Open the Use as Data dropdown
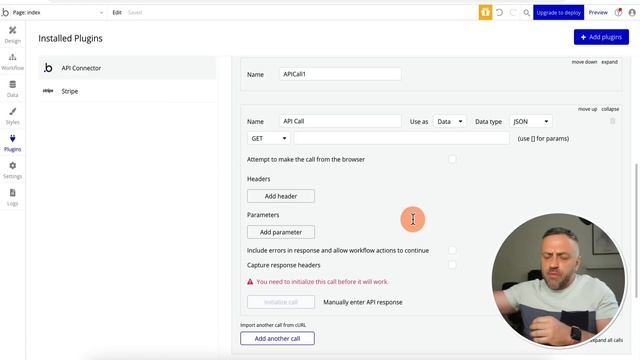The width and height of the screenshot is (640, 360). pyautogui.click(x=449, y=121)
